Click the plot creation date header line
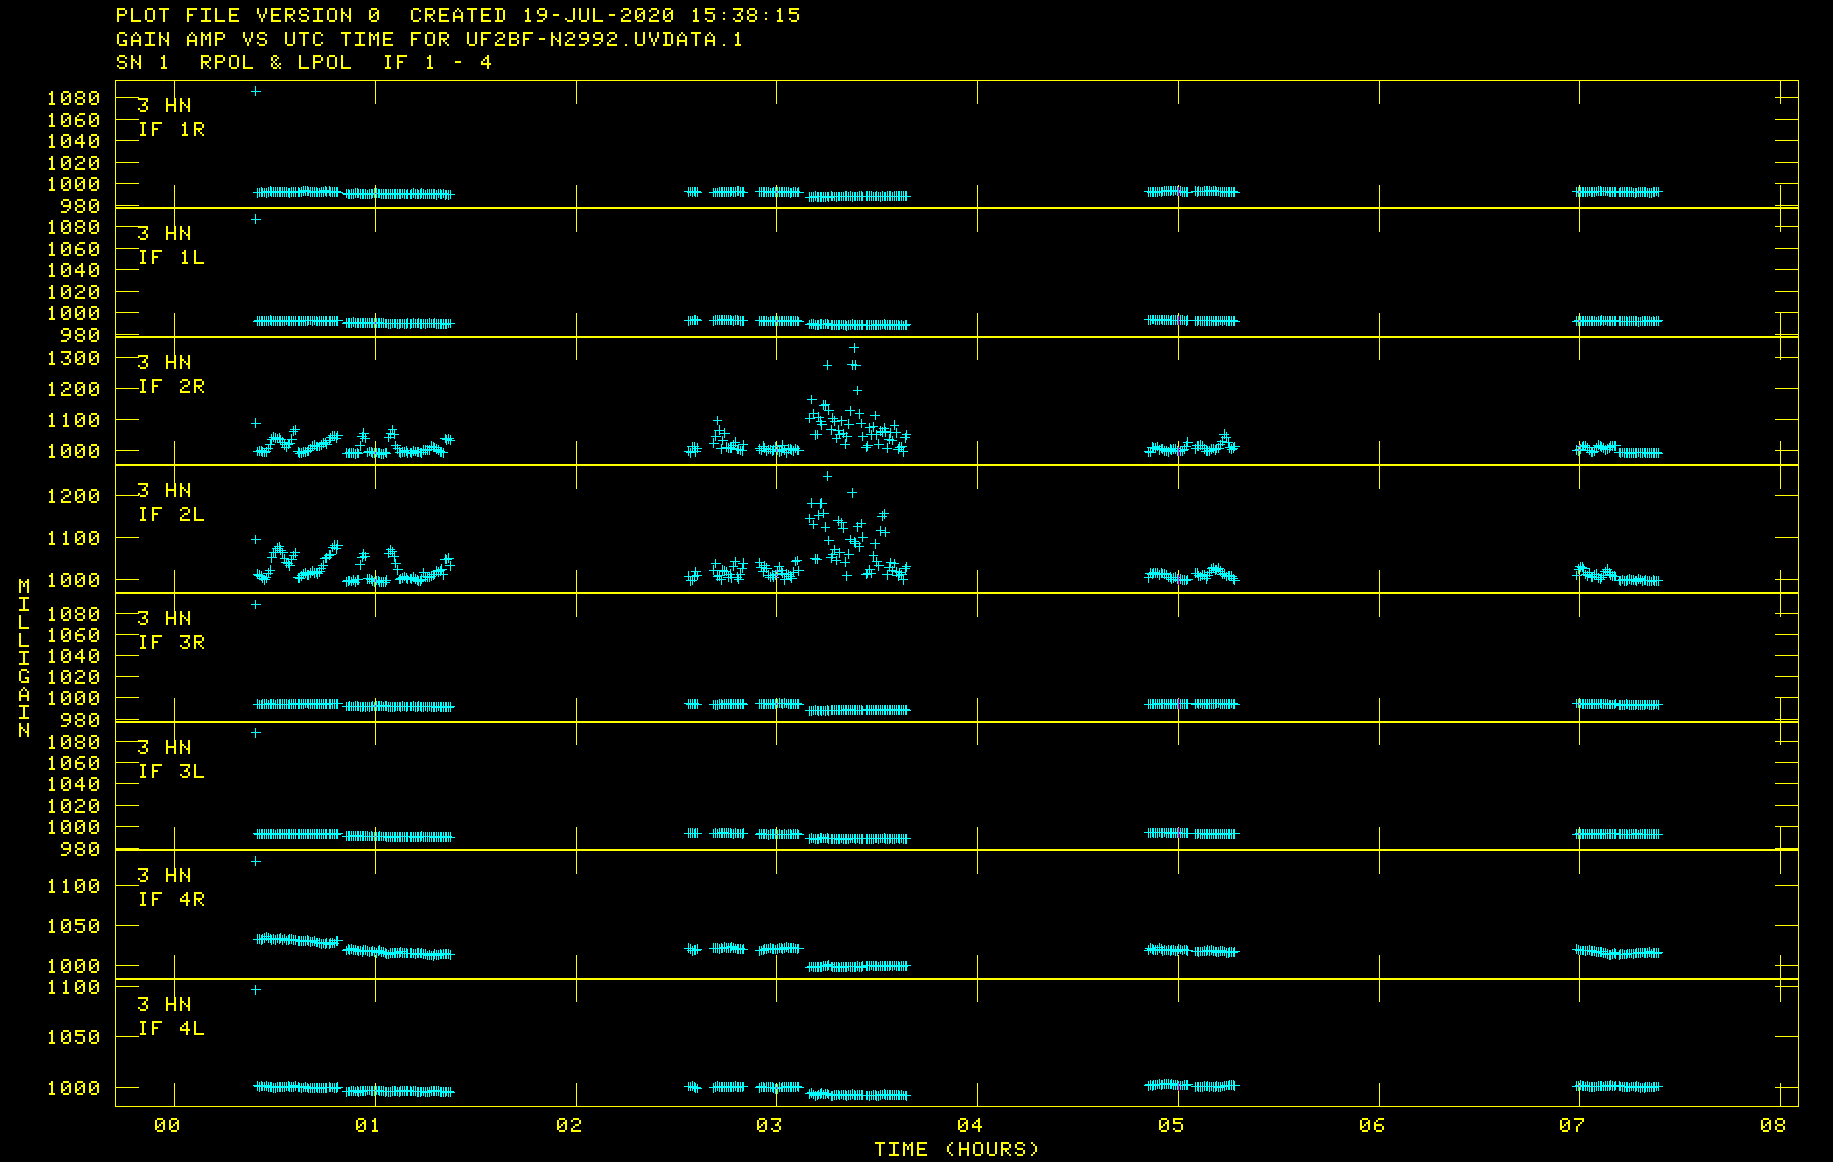This screenshot has height=1162, width=1833. coord(458,15)
